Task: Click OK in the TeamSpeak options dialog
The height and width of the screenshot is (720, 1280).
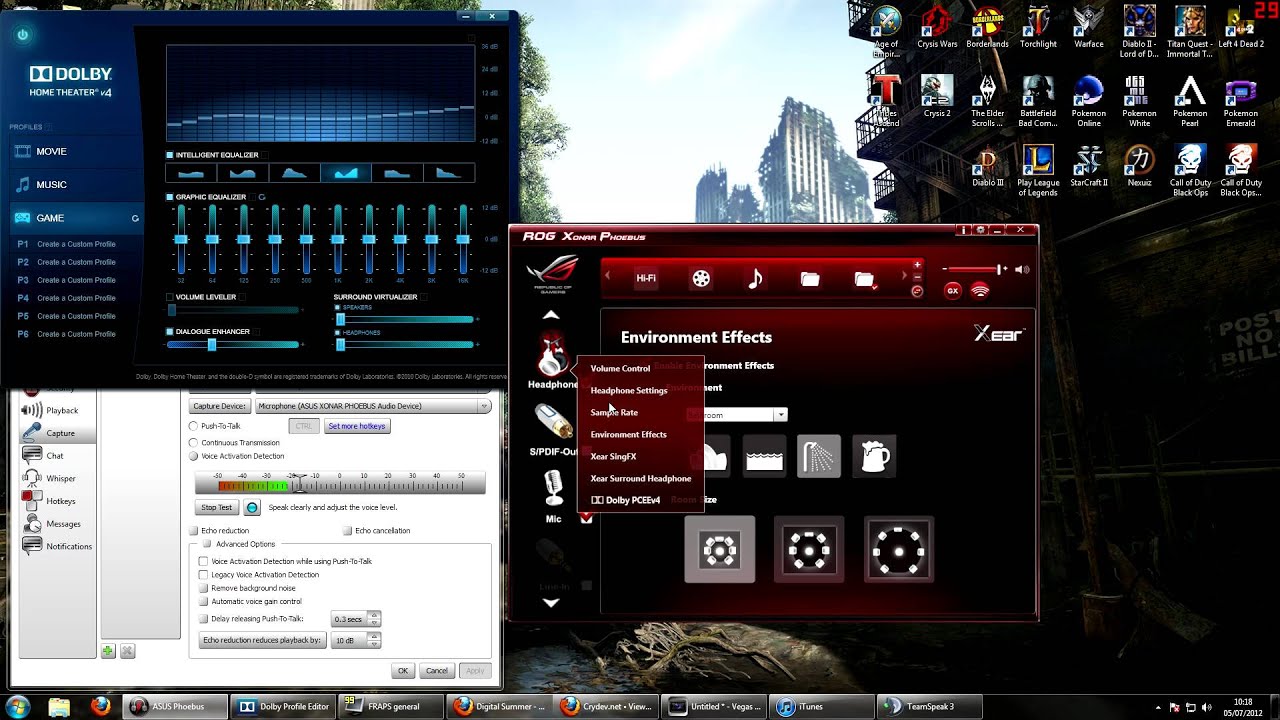Action: coord(403,671)
